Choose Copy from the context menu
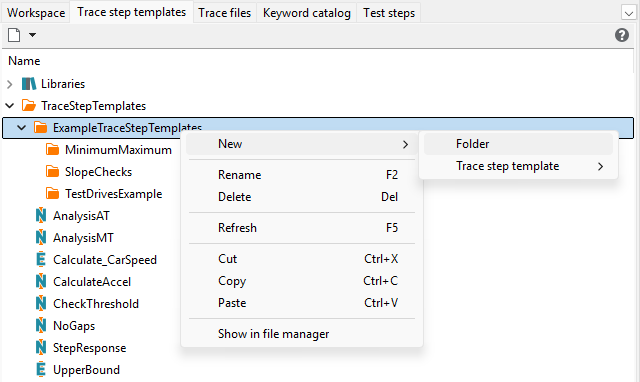Screen dimensions: 640x382 coord(302,281)
